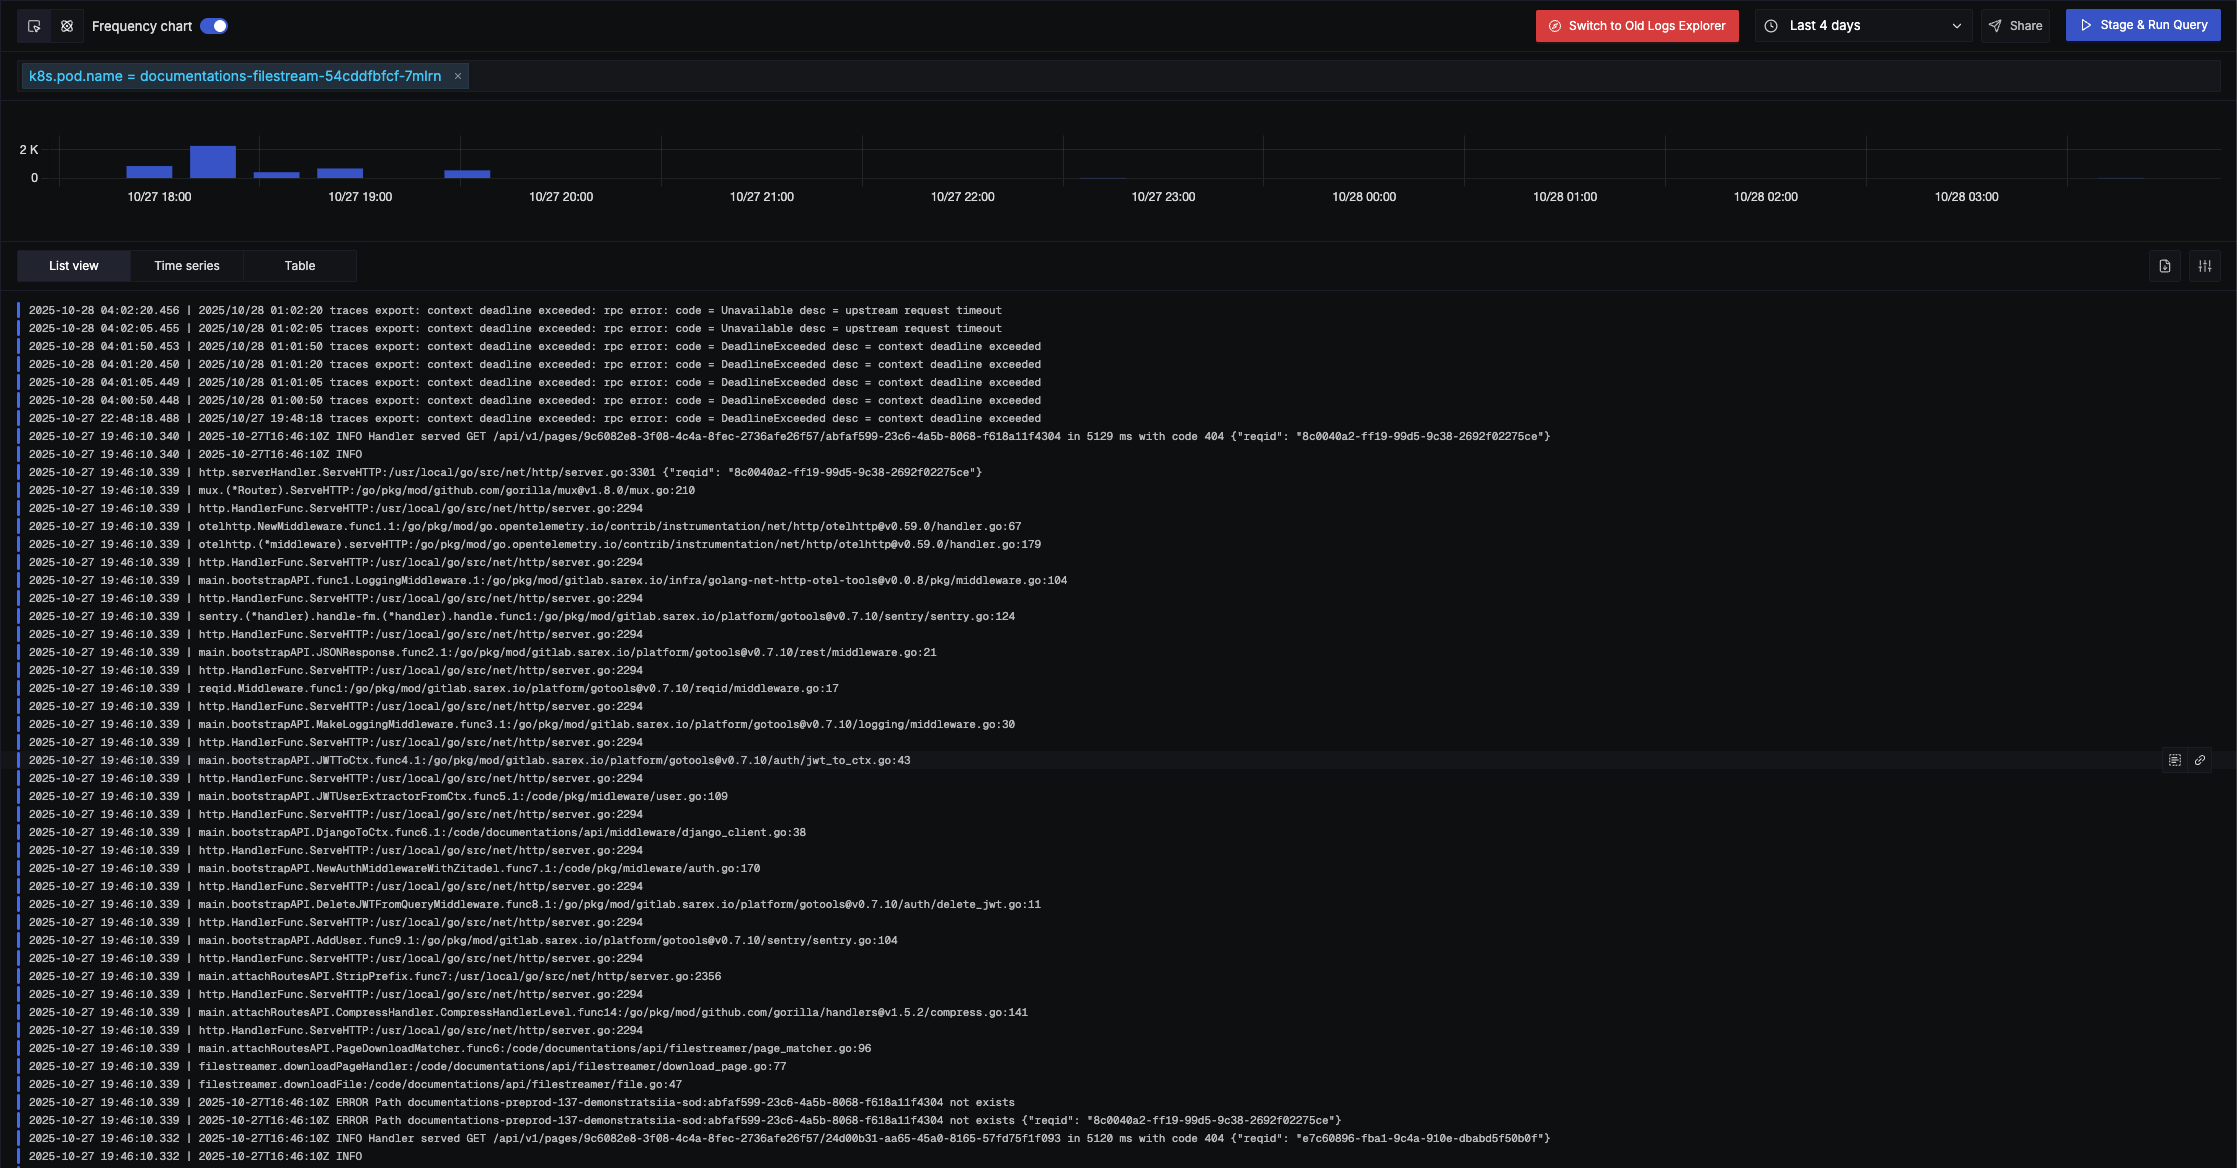The image size is (2237, 1168).
Task: Click the tallest bar in frequency chart
Action: [x=213, y=162]
